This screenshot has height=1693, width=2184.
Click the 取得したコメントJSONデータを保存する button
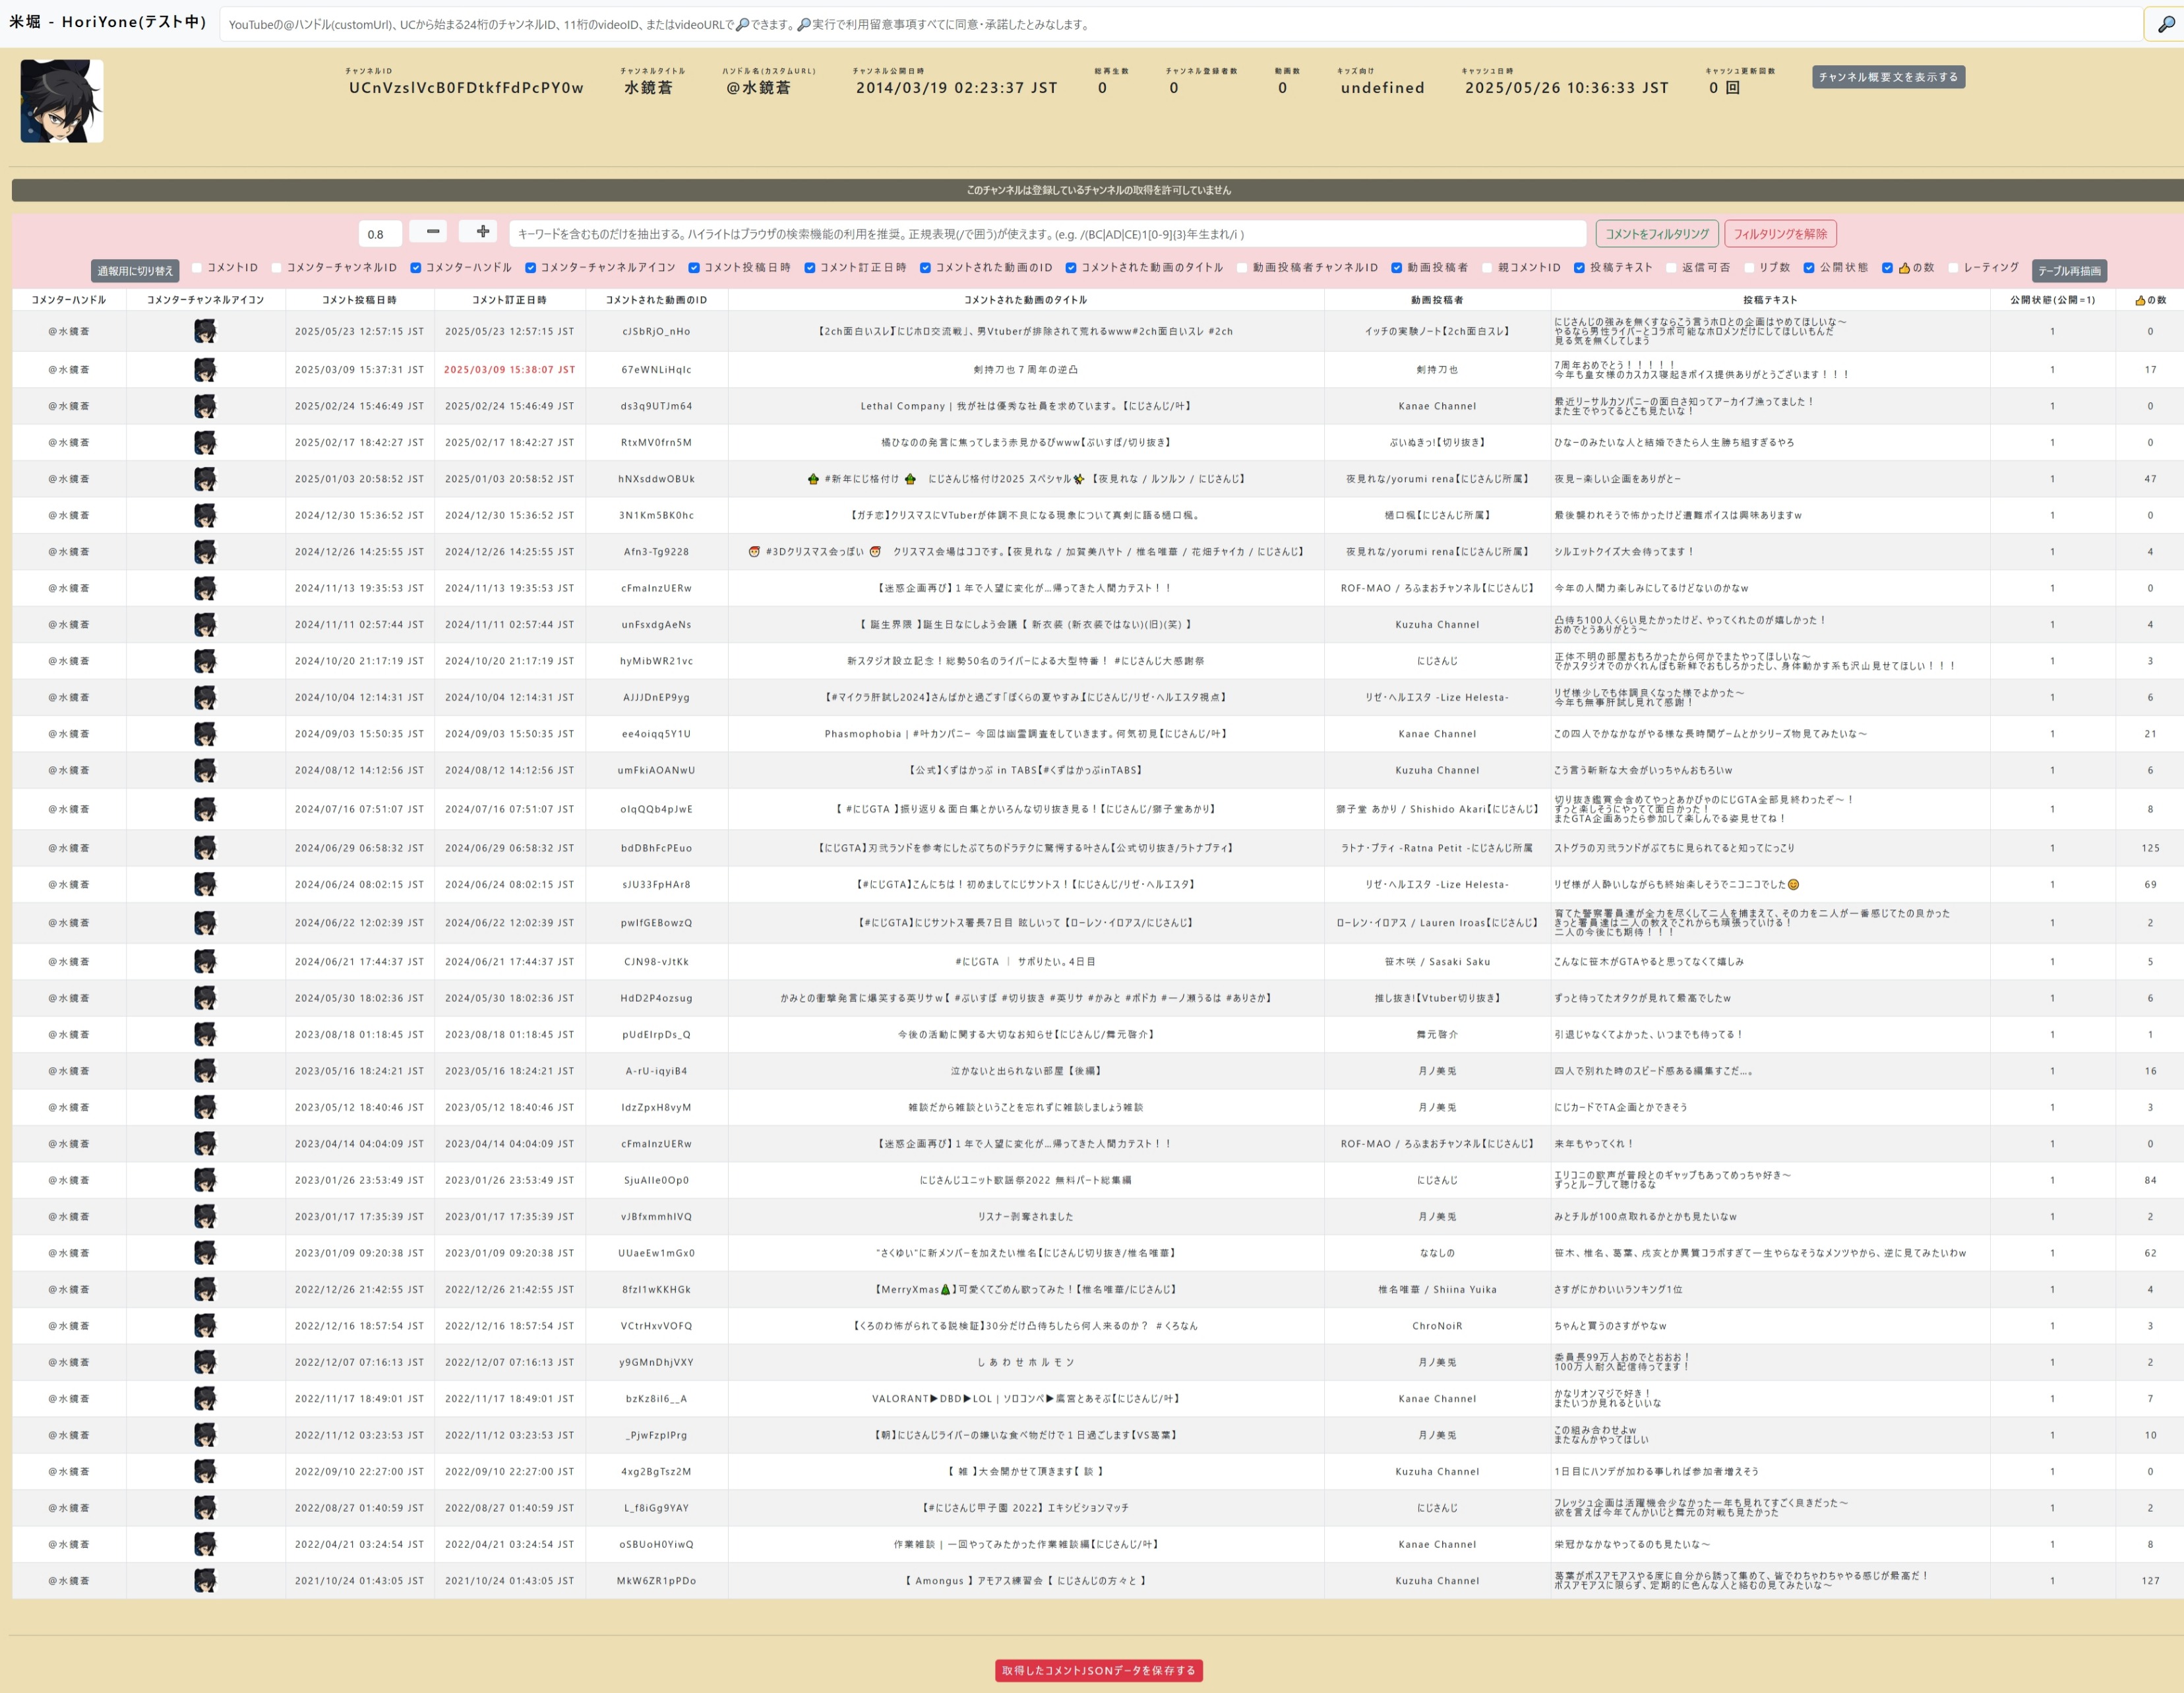tap(1098, 1670)
